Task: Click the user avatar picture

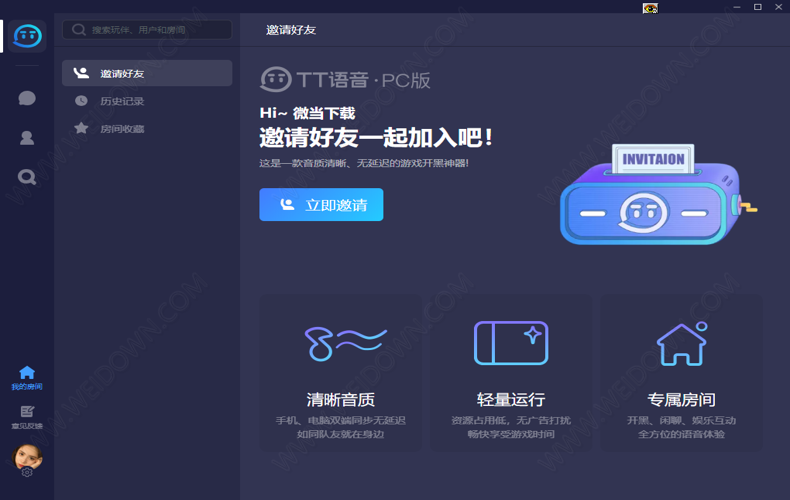Action: tap(27, 456)
